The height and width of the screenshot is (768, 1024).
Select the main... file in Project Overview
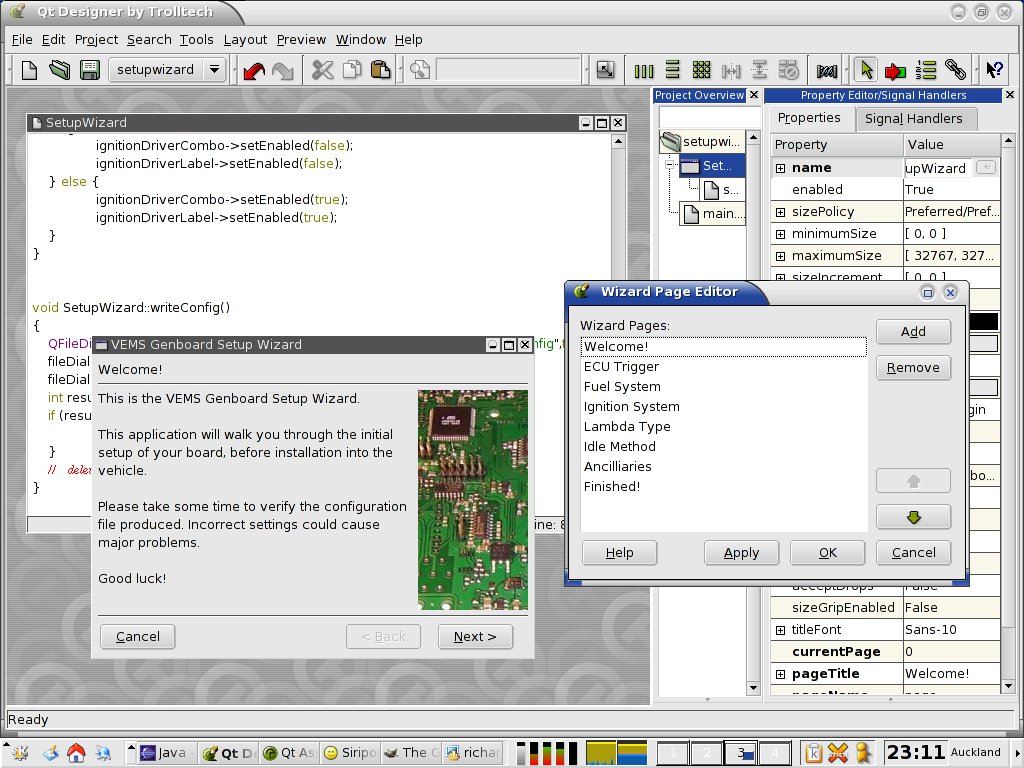[x=712, y=214]
